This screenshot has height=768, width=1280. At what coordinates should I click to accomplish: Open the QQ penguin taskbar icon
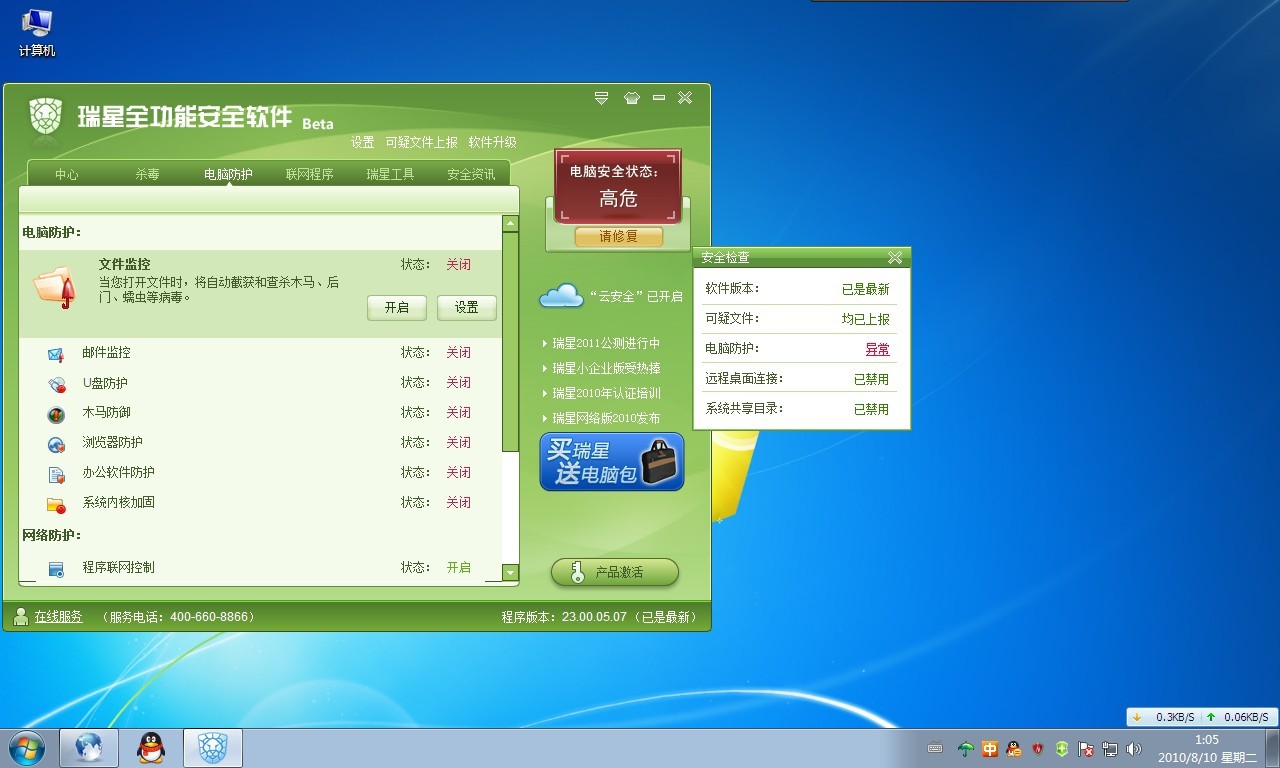(151, 748)
